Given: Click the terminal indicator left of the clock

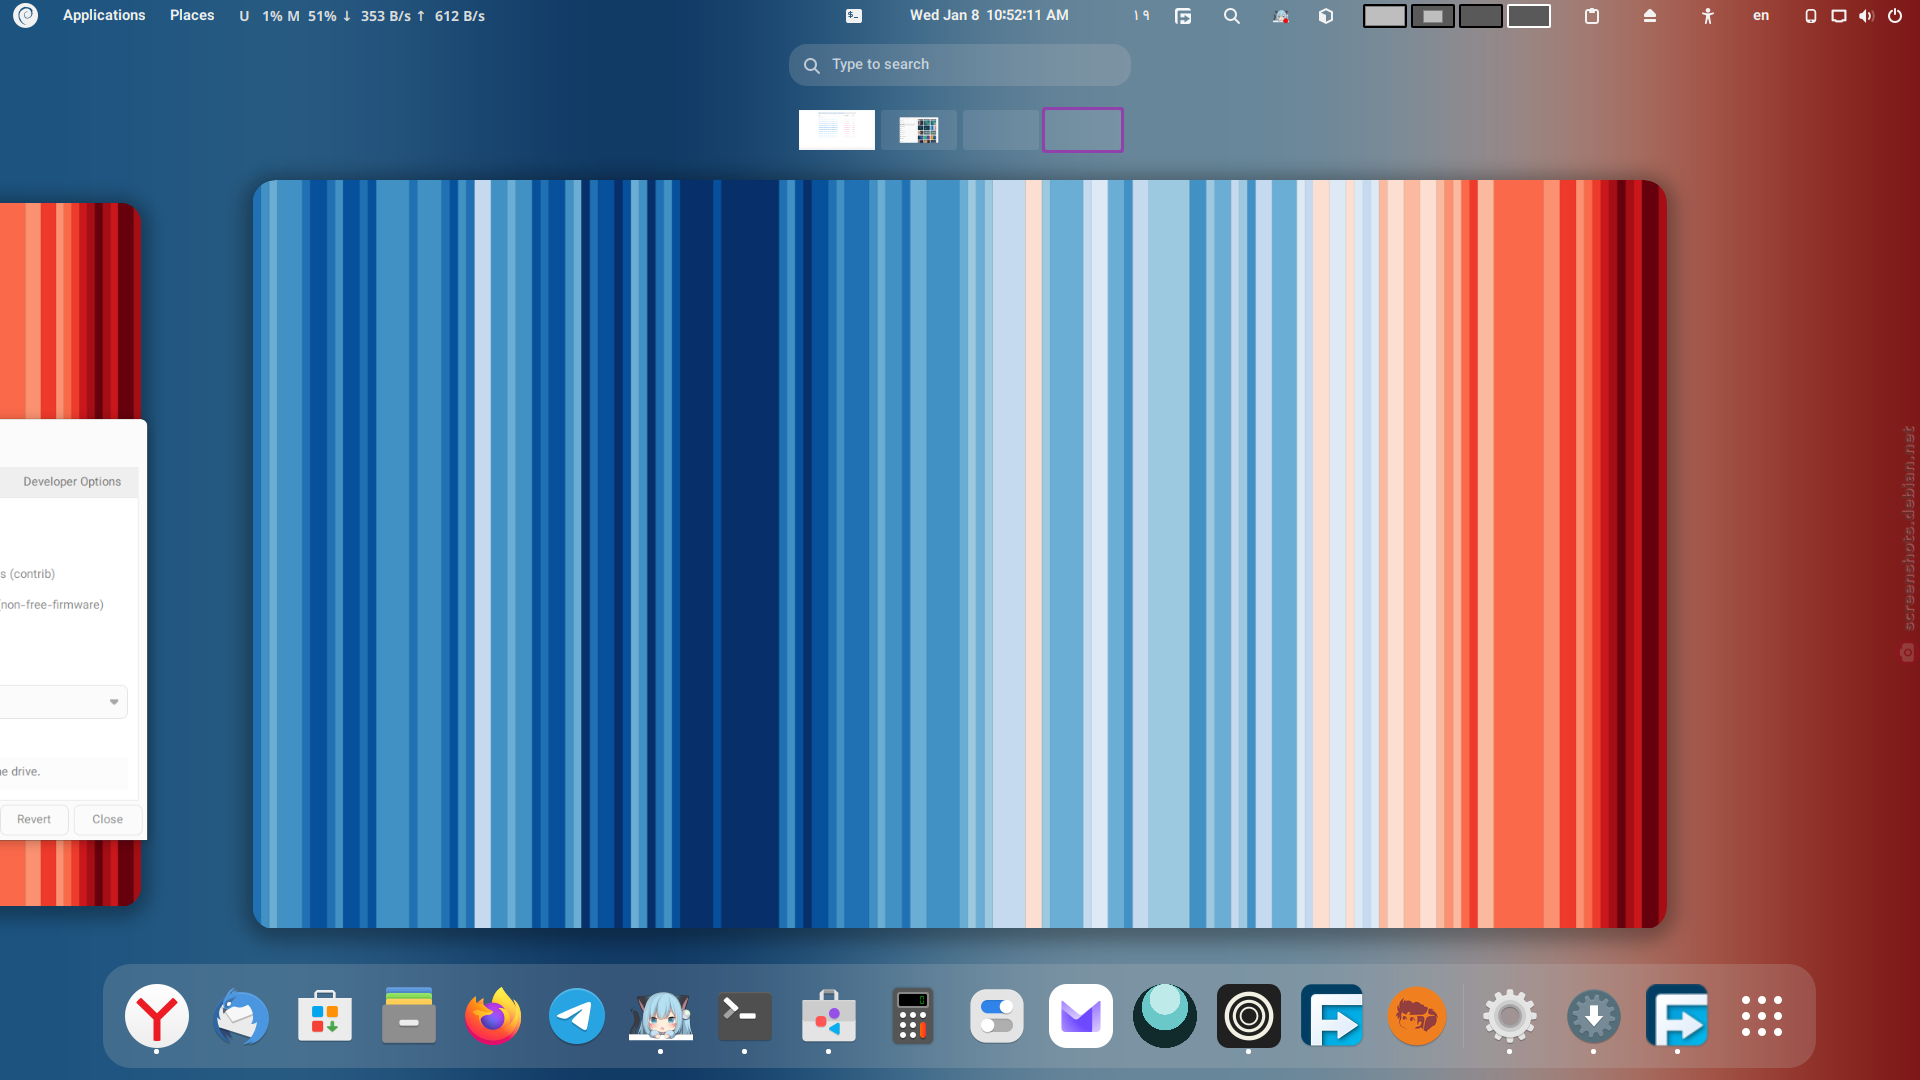Looking at the screenshot, I should point(854,15).
